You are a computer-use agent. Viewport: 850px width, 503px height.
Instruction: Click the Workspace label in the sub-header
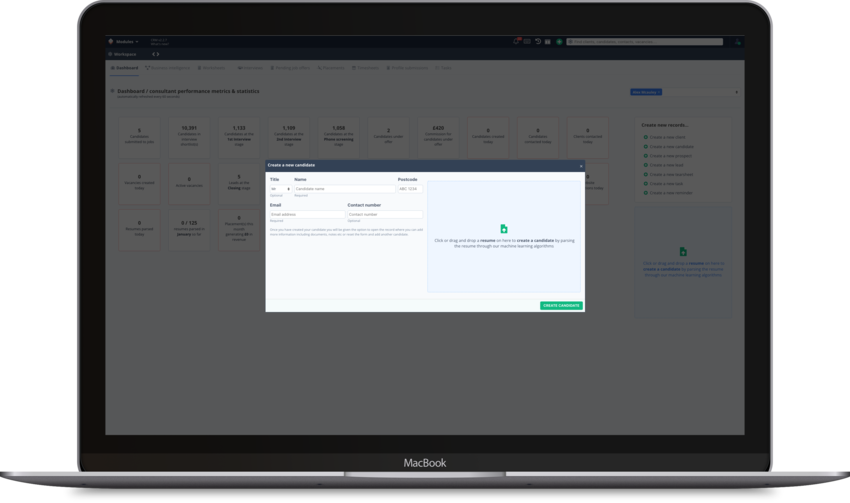point(125,54)
